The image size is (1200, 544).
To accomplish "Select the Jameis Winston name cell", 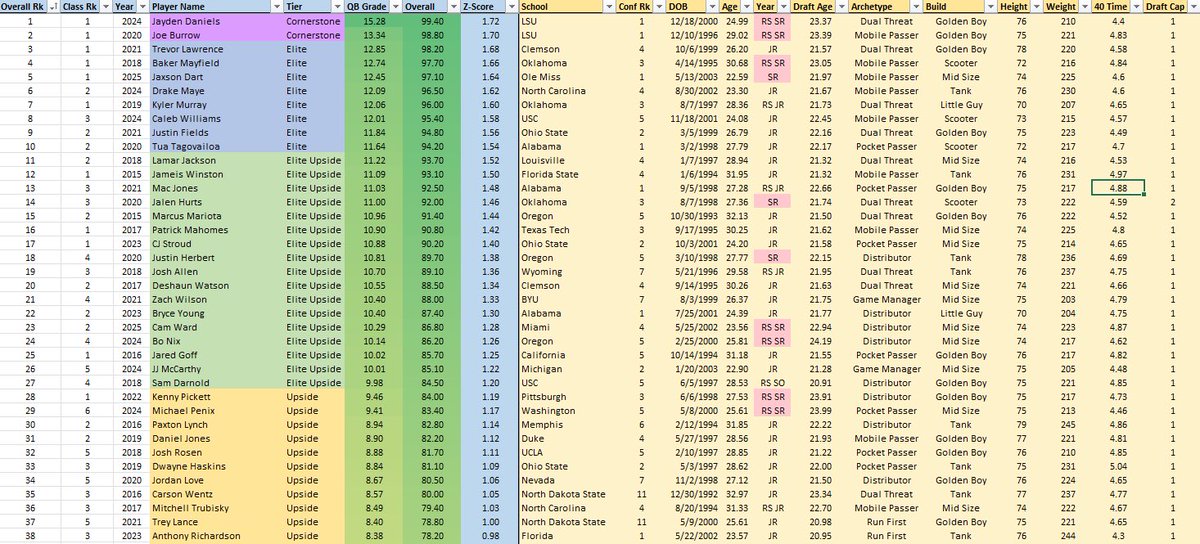I will (215, 173).
